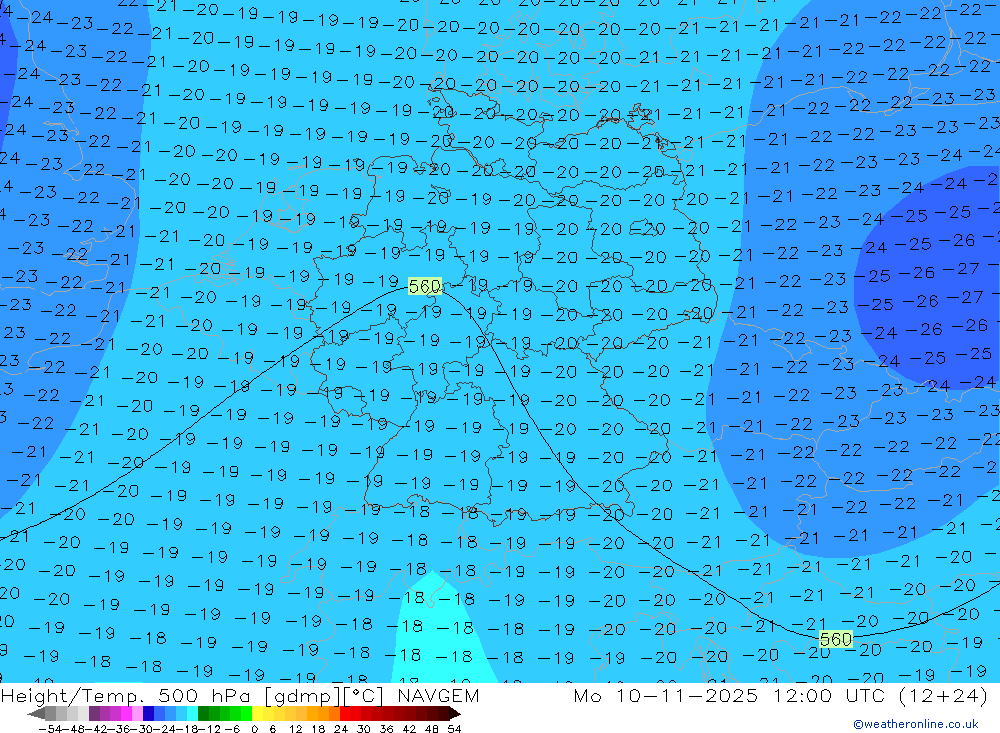Viewport: 1000px width, 733px height.
Task: Click the '24' legend scale label
Action: click(x=341, y=729)
